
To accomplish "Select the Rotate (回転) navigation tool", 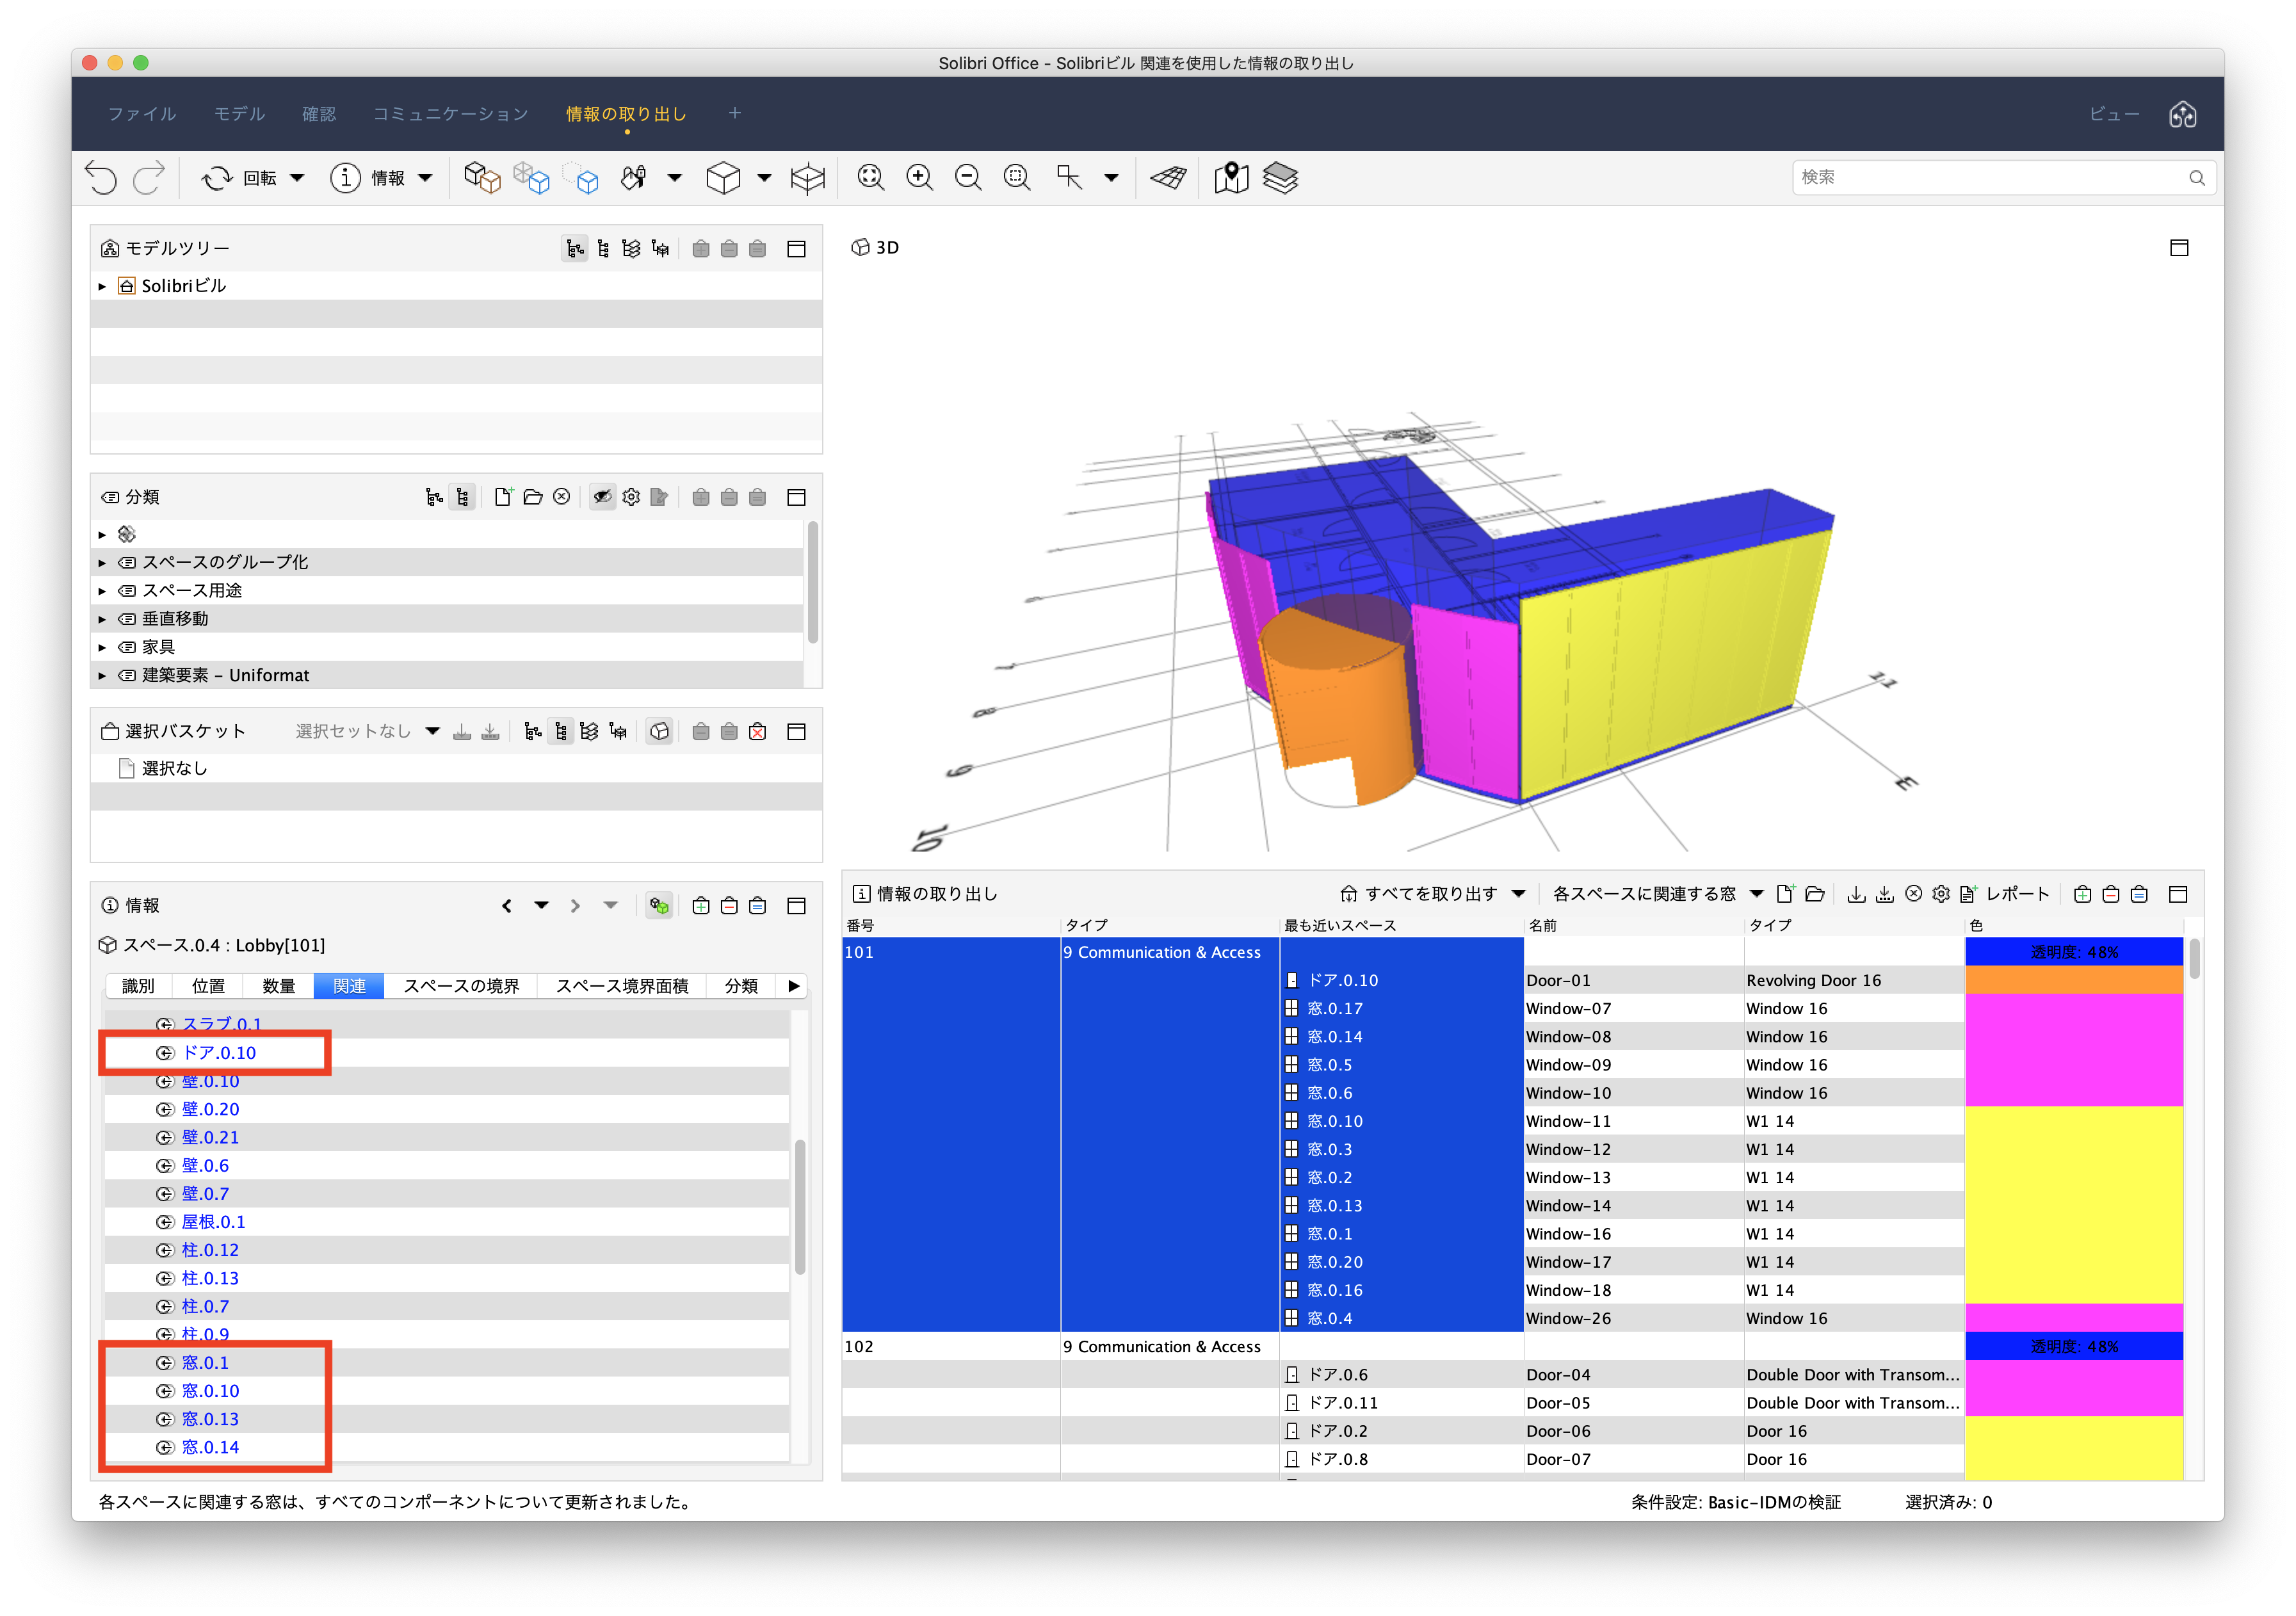I will click(240, 178).
